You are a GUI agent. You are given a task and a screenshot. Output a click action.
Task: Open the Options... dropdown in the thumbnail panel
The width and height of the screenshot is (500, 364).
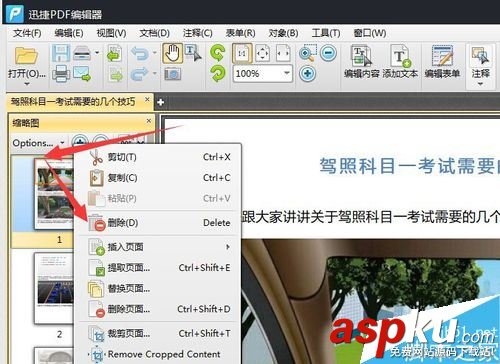[38, 143]
